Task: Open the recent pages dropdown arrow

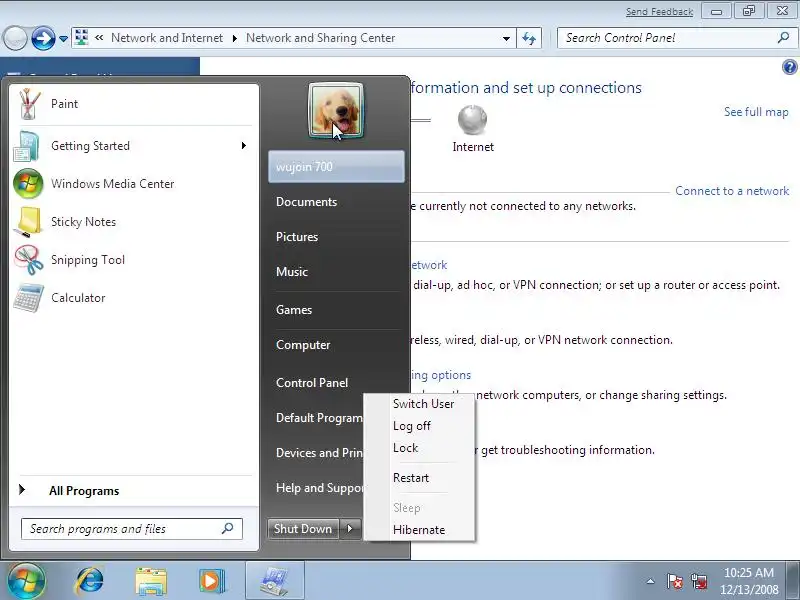Action: click(63, 39)
